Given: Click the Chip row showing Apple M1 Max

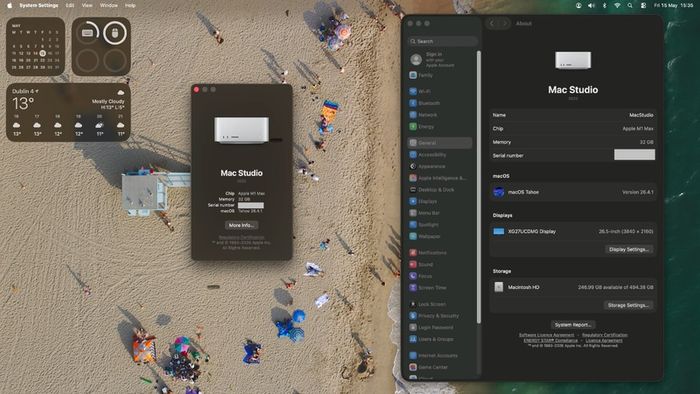Looking at the screenshot, I should pyautogui.click(x=573, y=129).
